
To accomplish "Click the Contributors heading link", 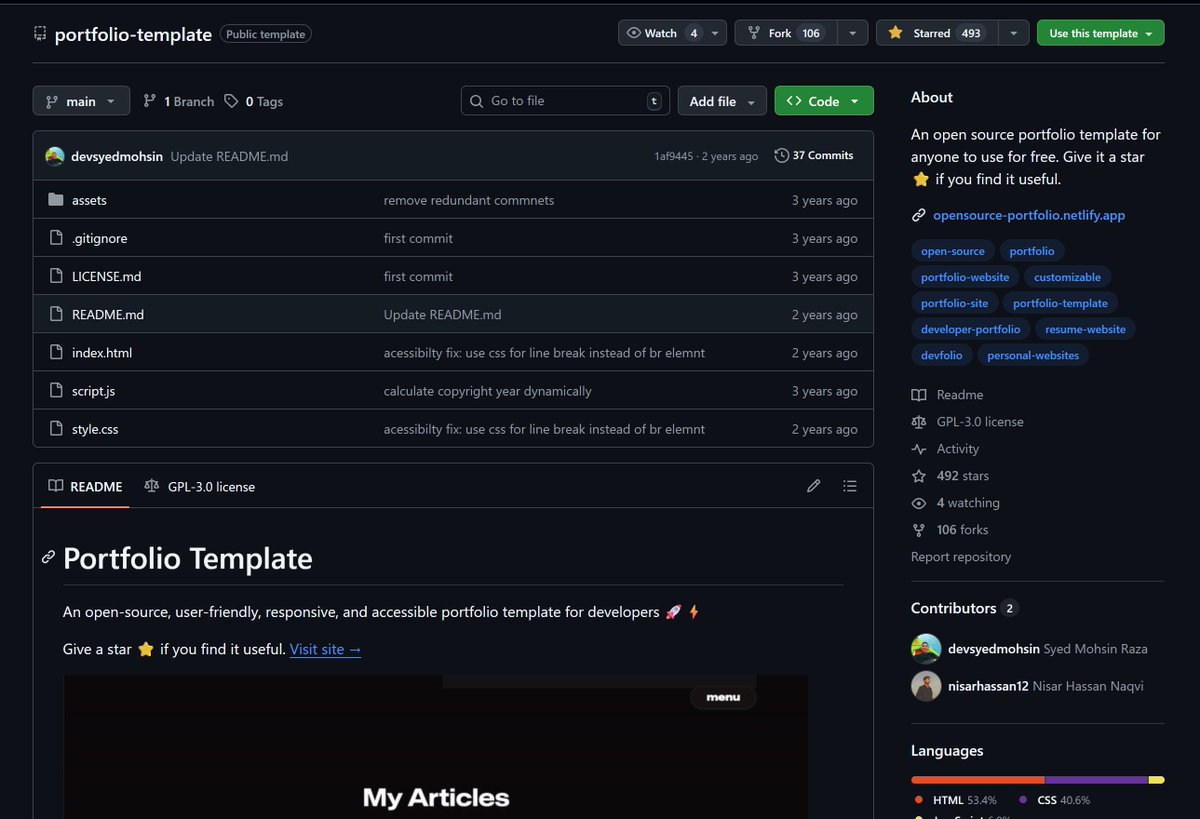I will pos(964,608).
